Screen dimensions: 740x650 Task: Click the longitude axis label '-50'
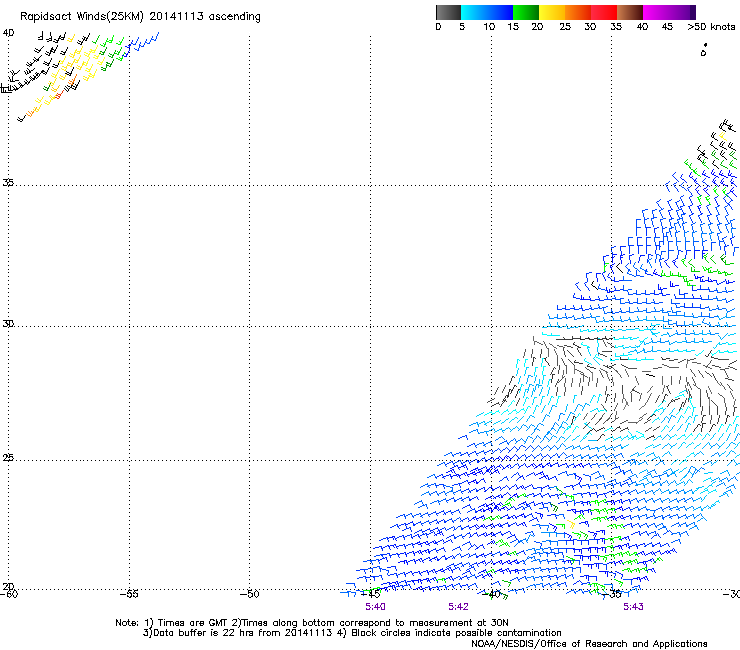click(x=249, y=594)
